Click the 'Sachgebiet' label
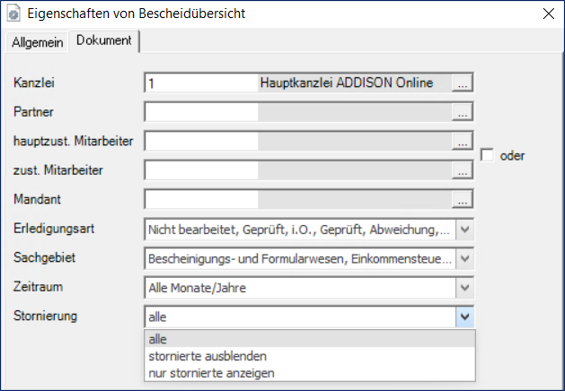Image resolution: width=565 pixels, height=391 pixels. (x=44, y=258)
